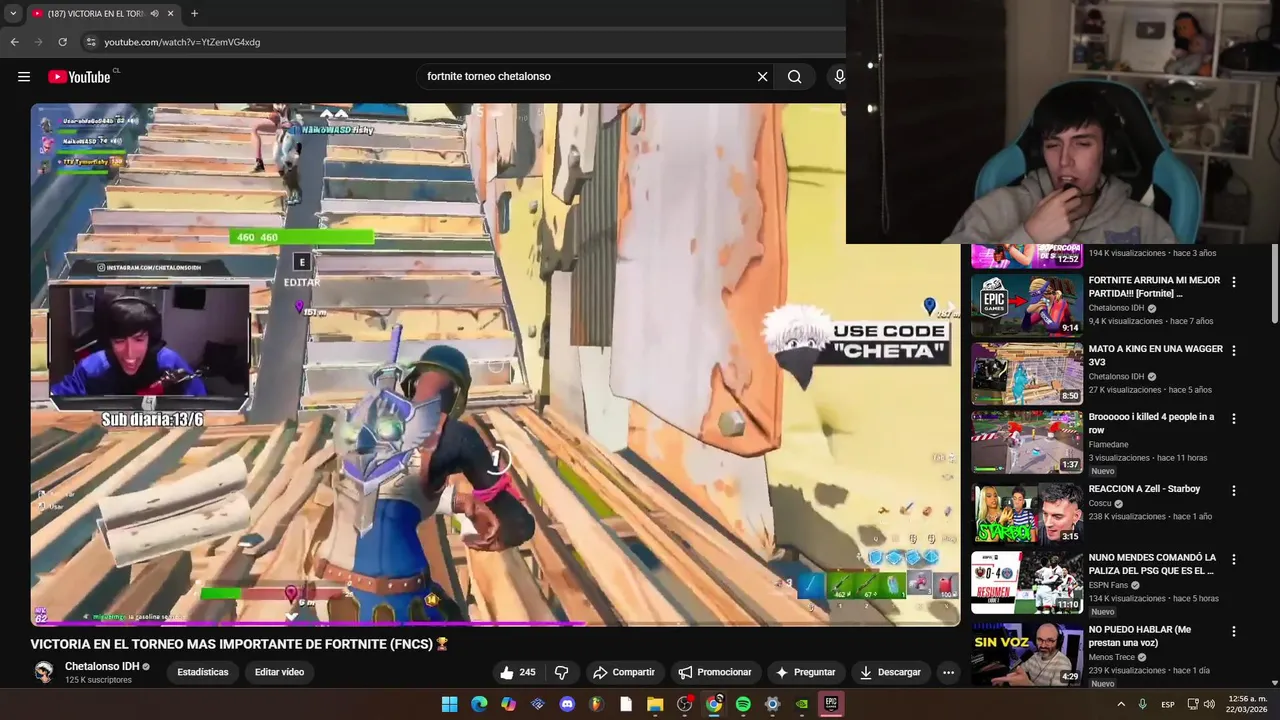1280x720 pixels.
Task: Run search with the magnifier button
Action: pos(794,77)
